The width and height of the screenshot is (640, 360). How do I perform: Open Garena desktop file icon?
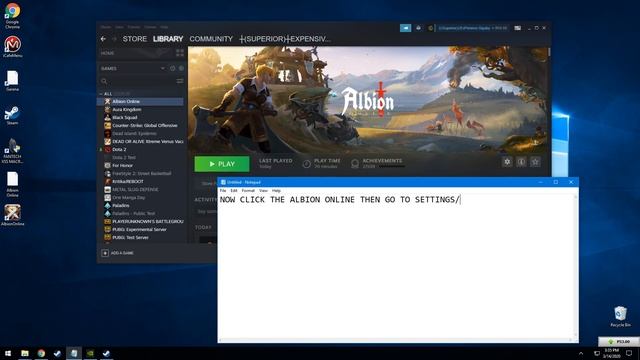coord(12,81)
